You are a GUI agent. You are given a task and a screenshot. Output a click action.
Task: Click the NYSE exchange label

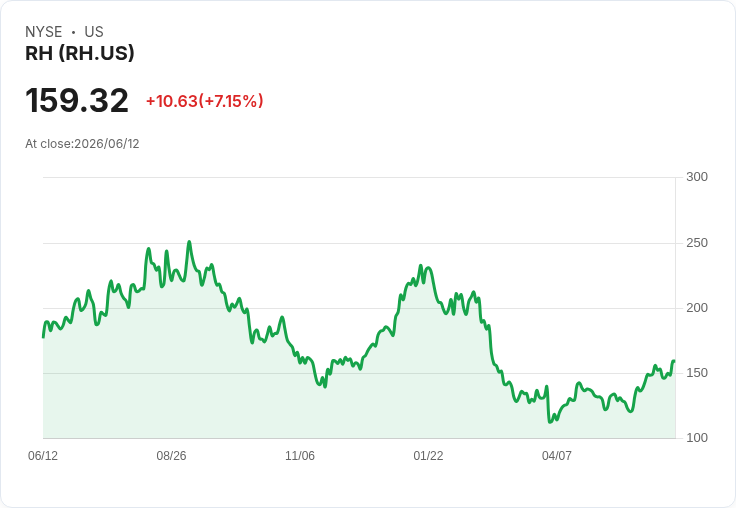[44, 32]
